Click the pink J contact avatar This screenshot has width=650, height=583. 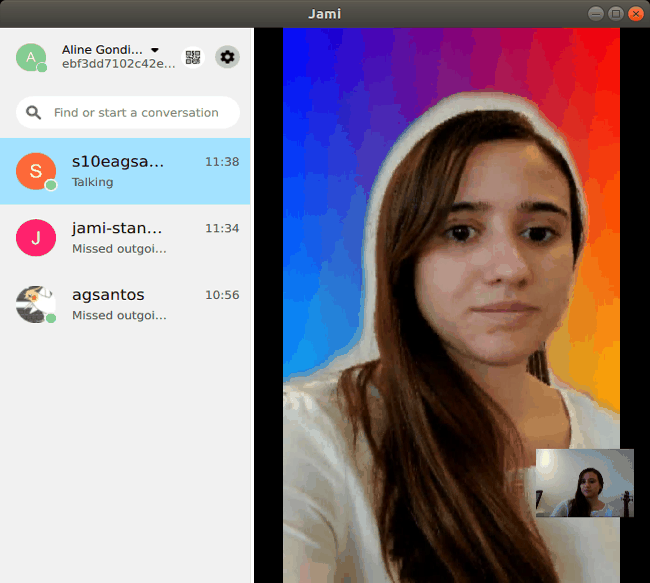coord(36,238)
